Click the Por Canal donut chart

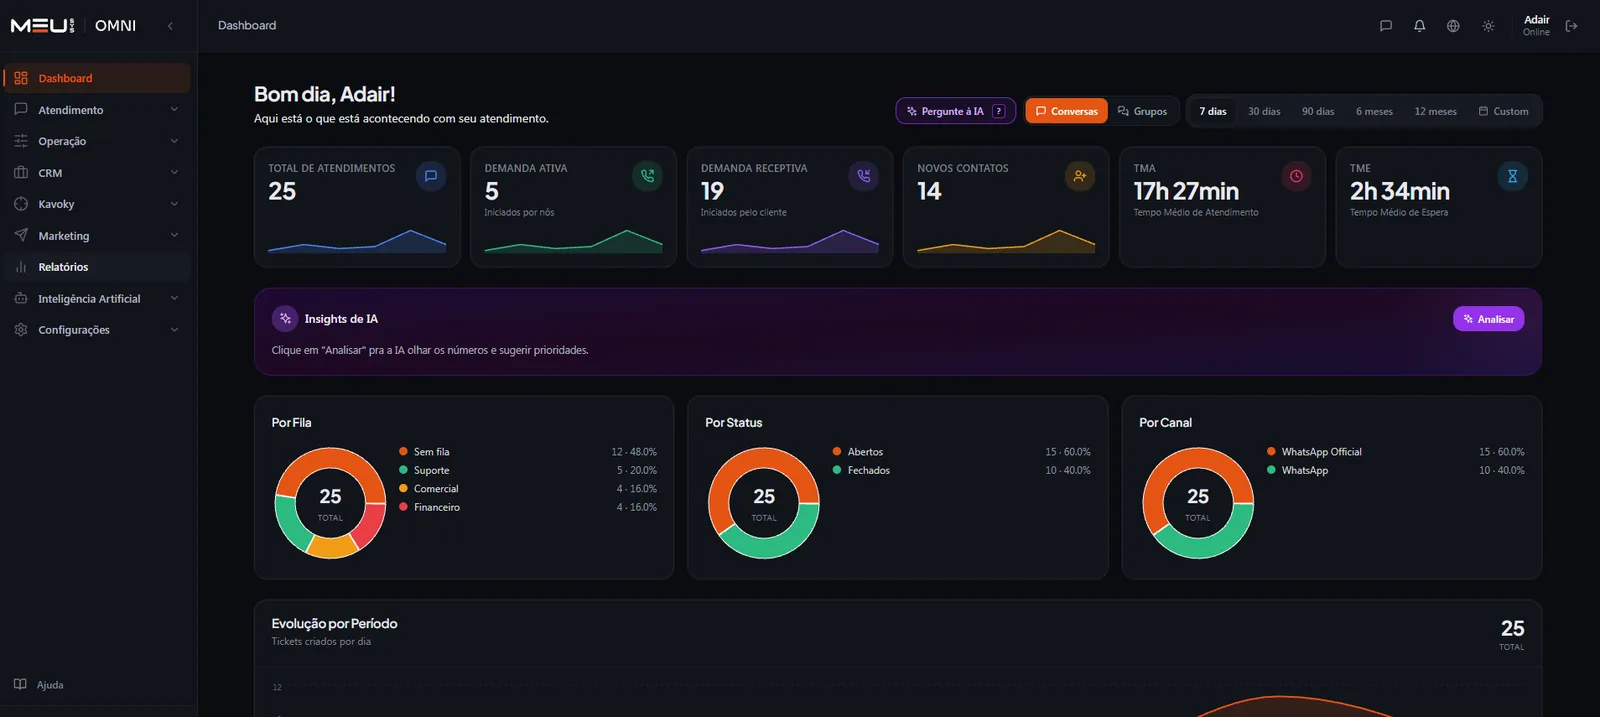coord(1198,503)
